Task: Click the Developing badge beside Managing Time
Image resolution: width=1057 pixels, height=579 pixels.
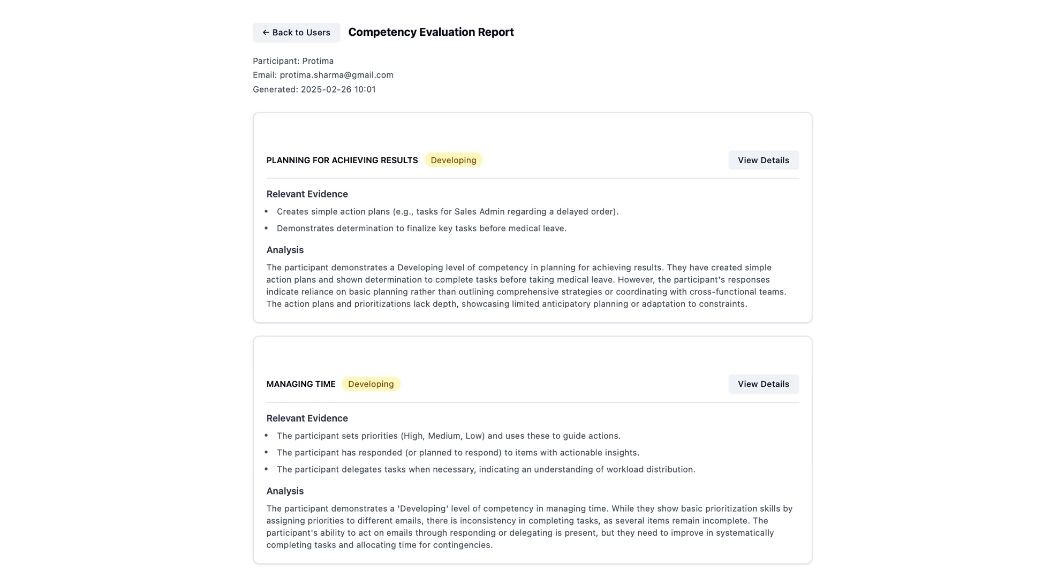Action: click(x=371, y=384)
